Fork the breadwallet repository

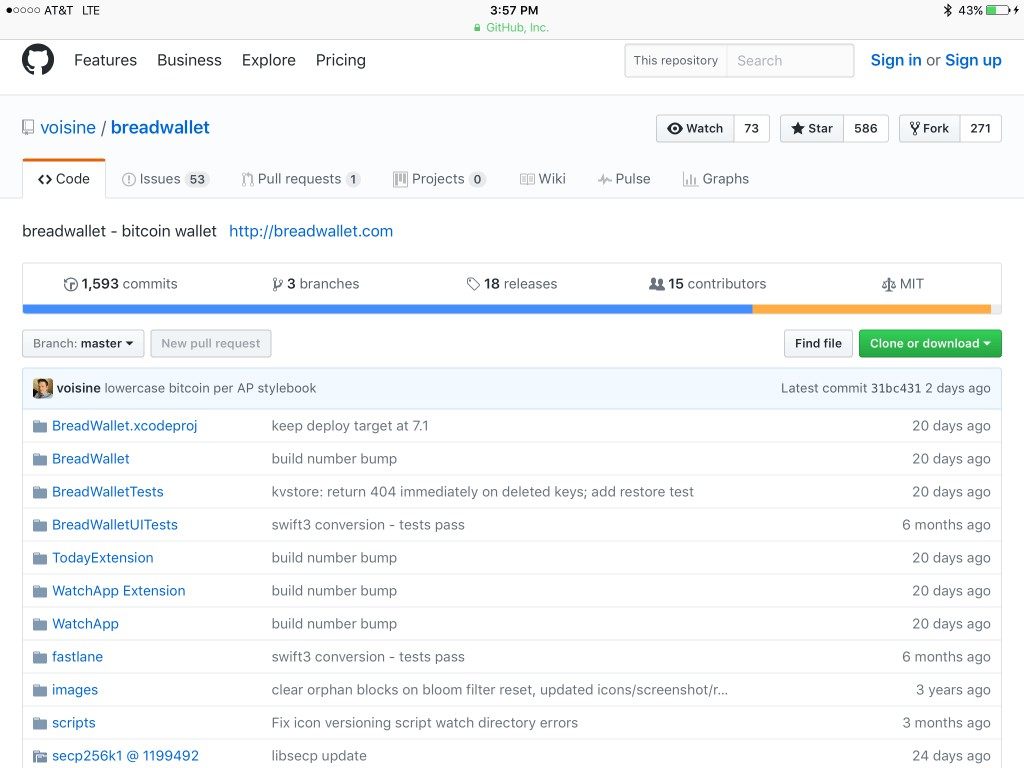[930, 128]
